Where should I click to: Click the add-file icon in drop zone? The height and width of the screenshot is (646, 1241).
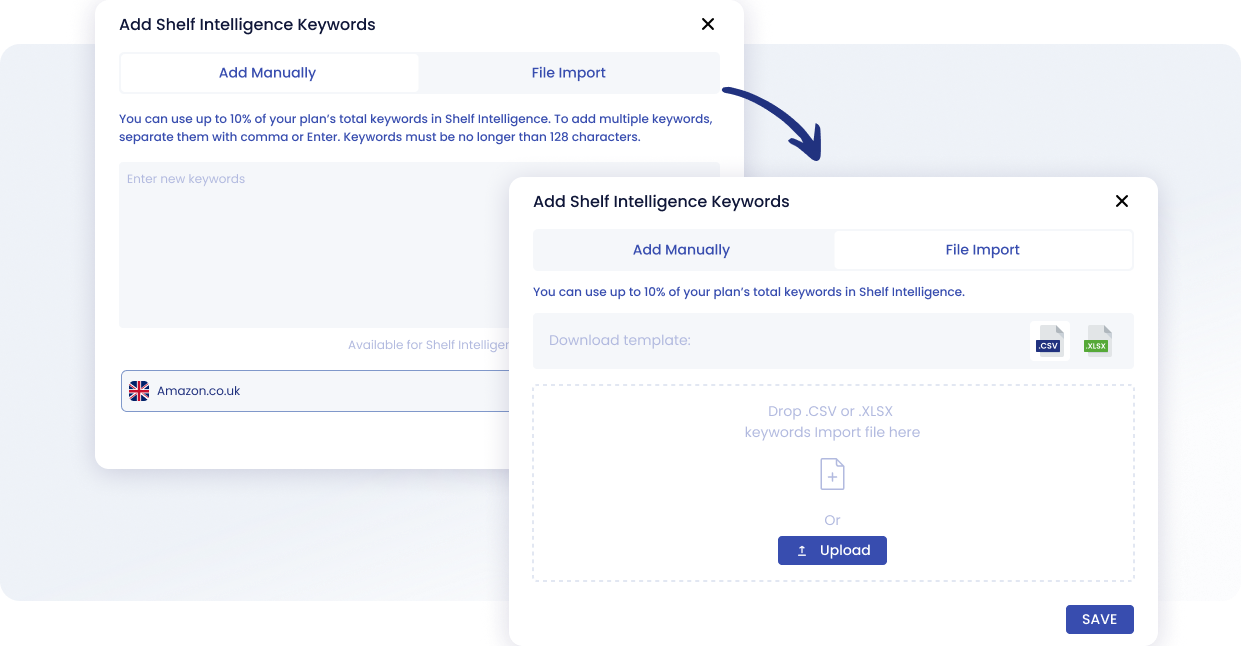[x=832, y=474]
